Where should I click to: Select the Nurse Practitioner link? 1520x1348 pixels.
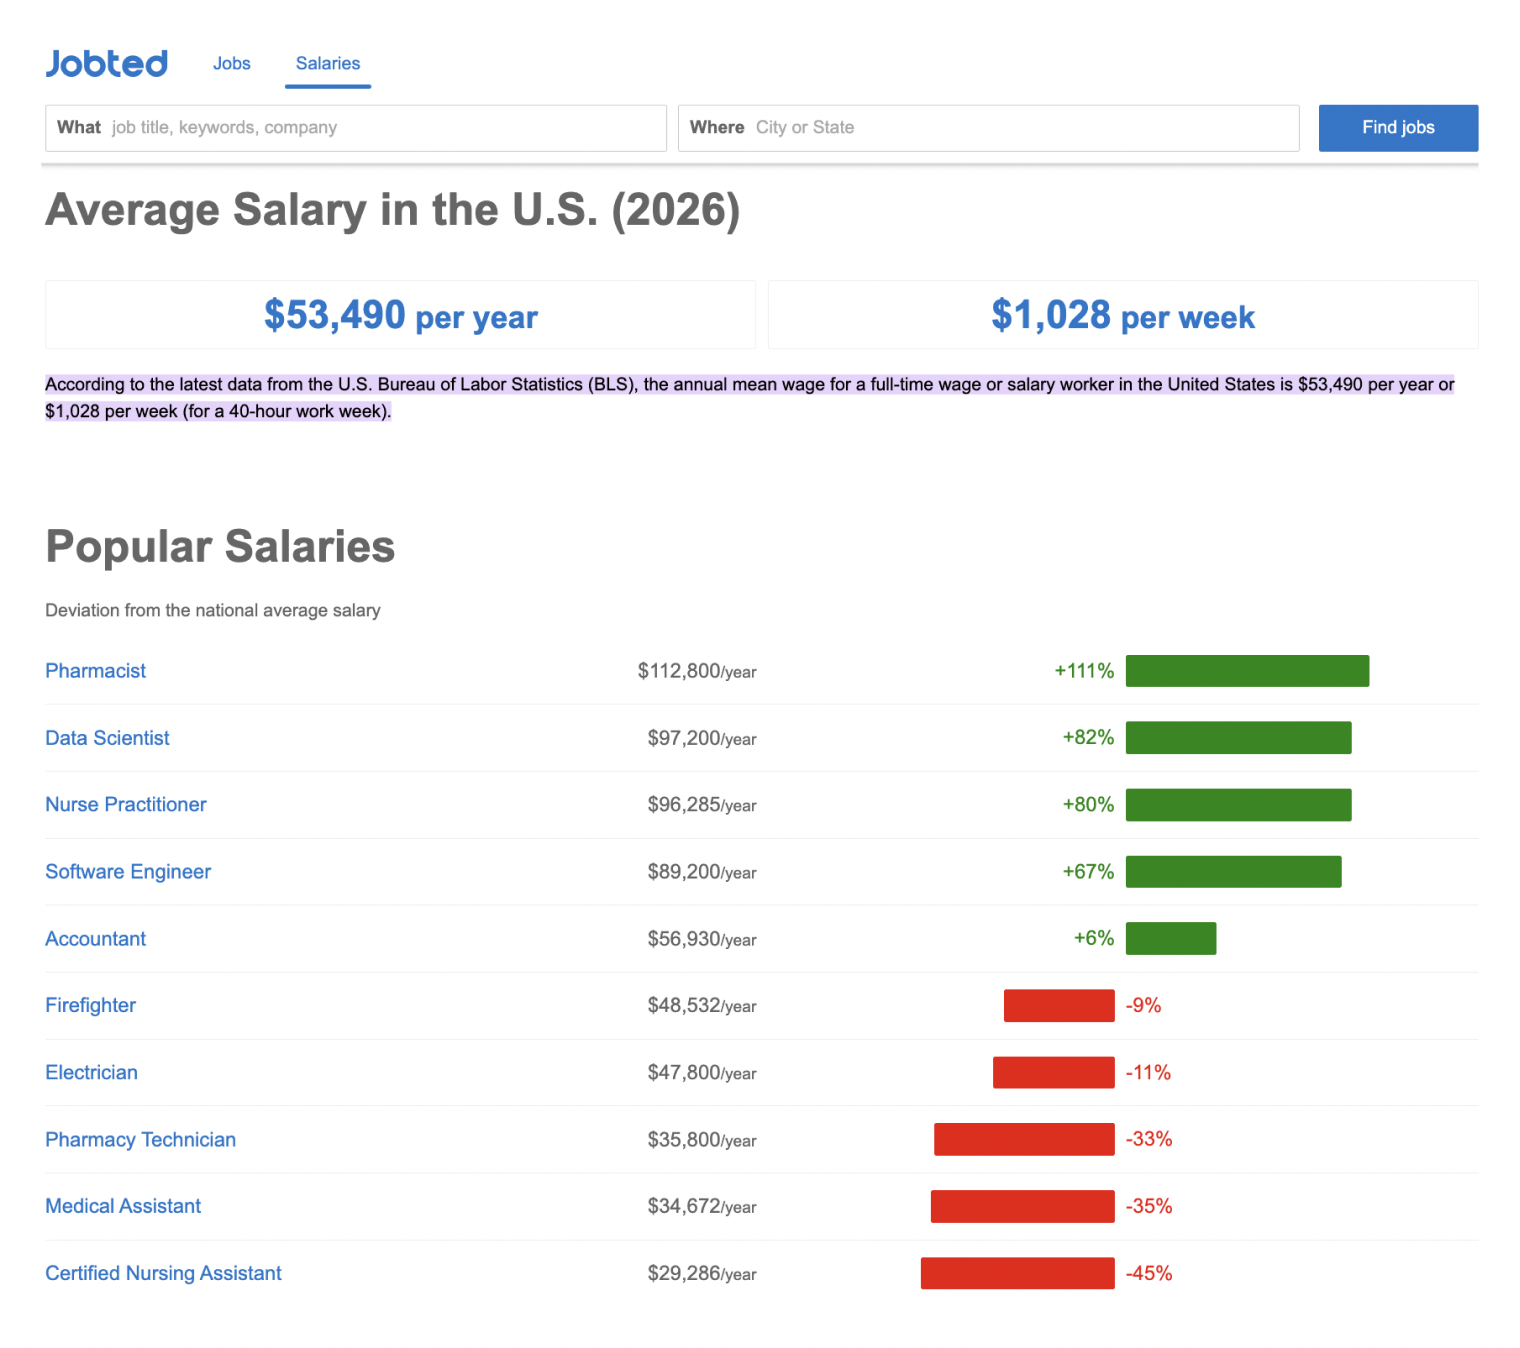[125, 805]
